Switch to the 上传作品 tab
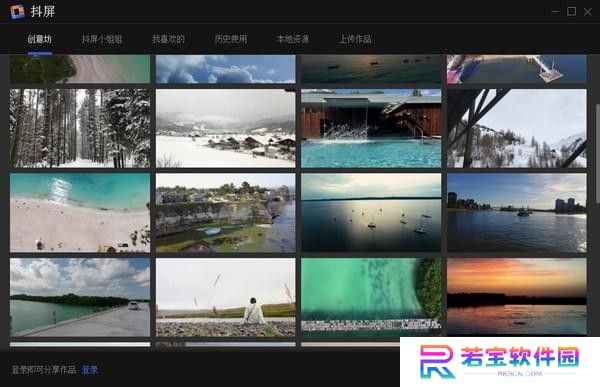 [355, 39]
